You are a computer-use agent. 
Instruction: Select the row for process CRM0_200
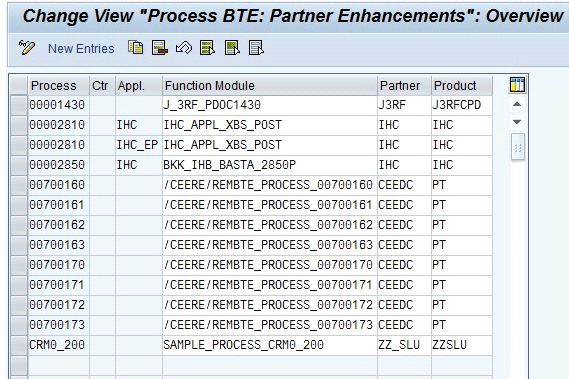[x=19, y=345]
